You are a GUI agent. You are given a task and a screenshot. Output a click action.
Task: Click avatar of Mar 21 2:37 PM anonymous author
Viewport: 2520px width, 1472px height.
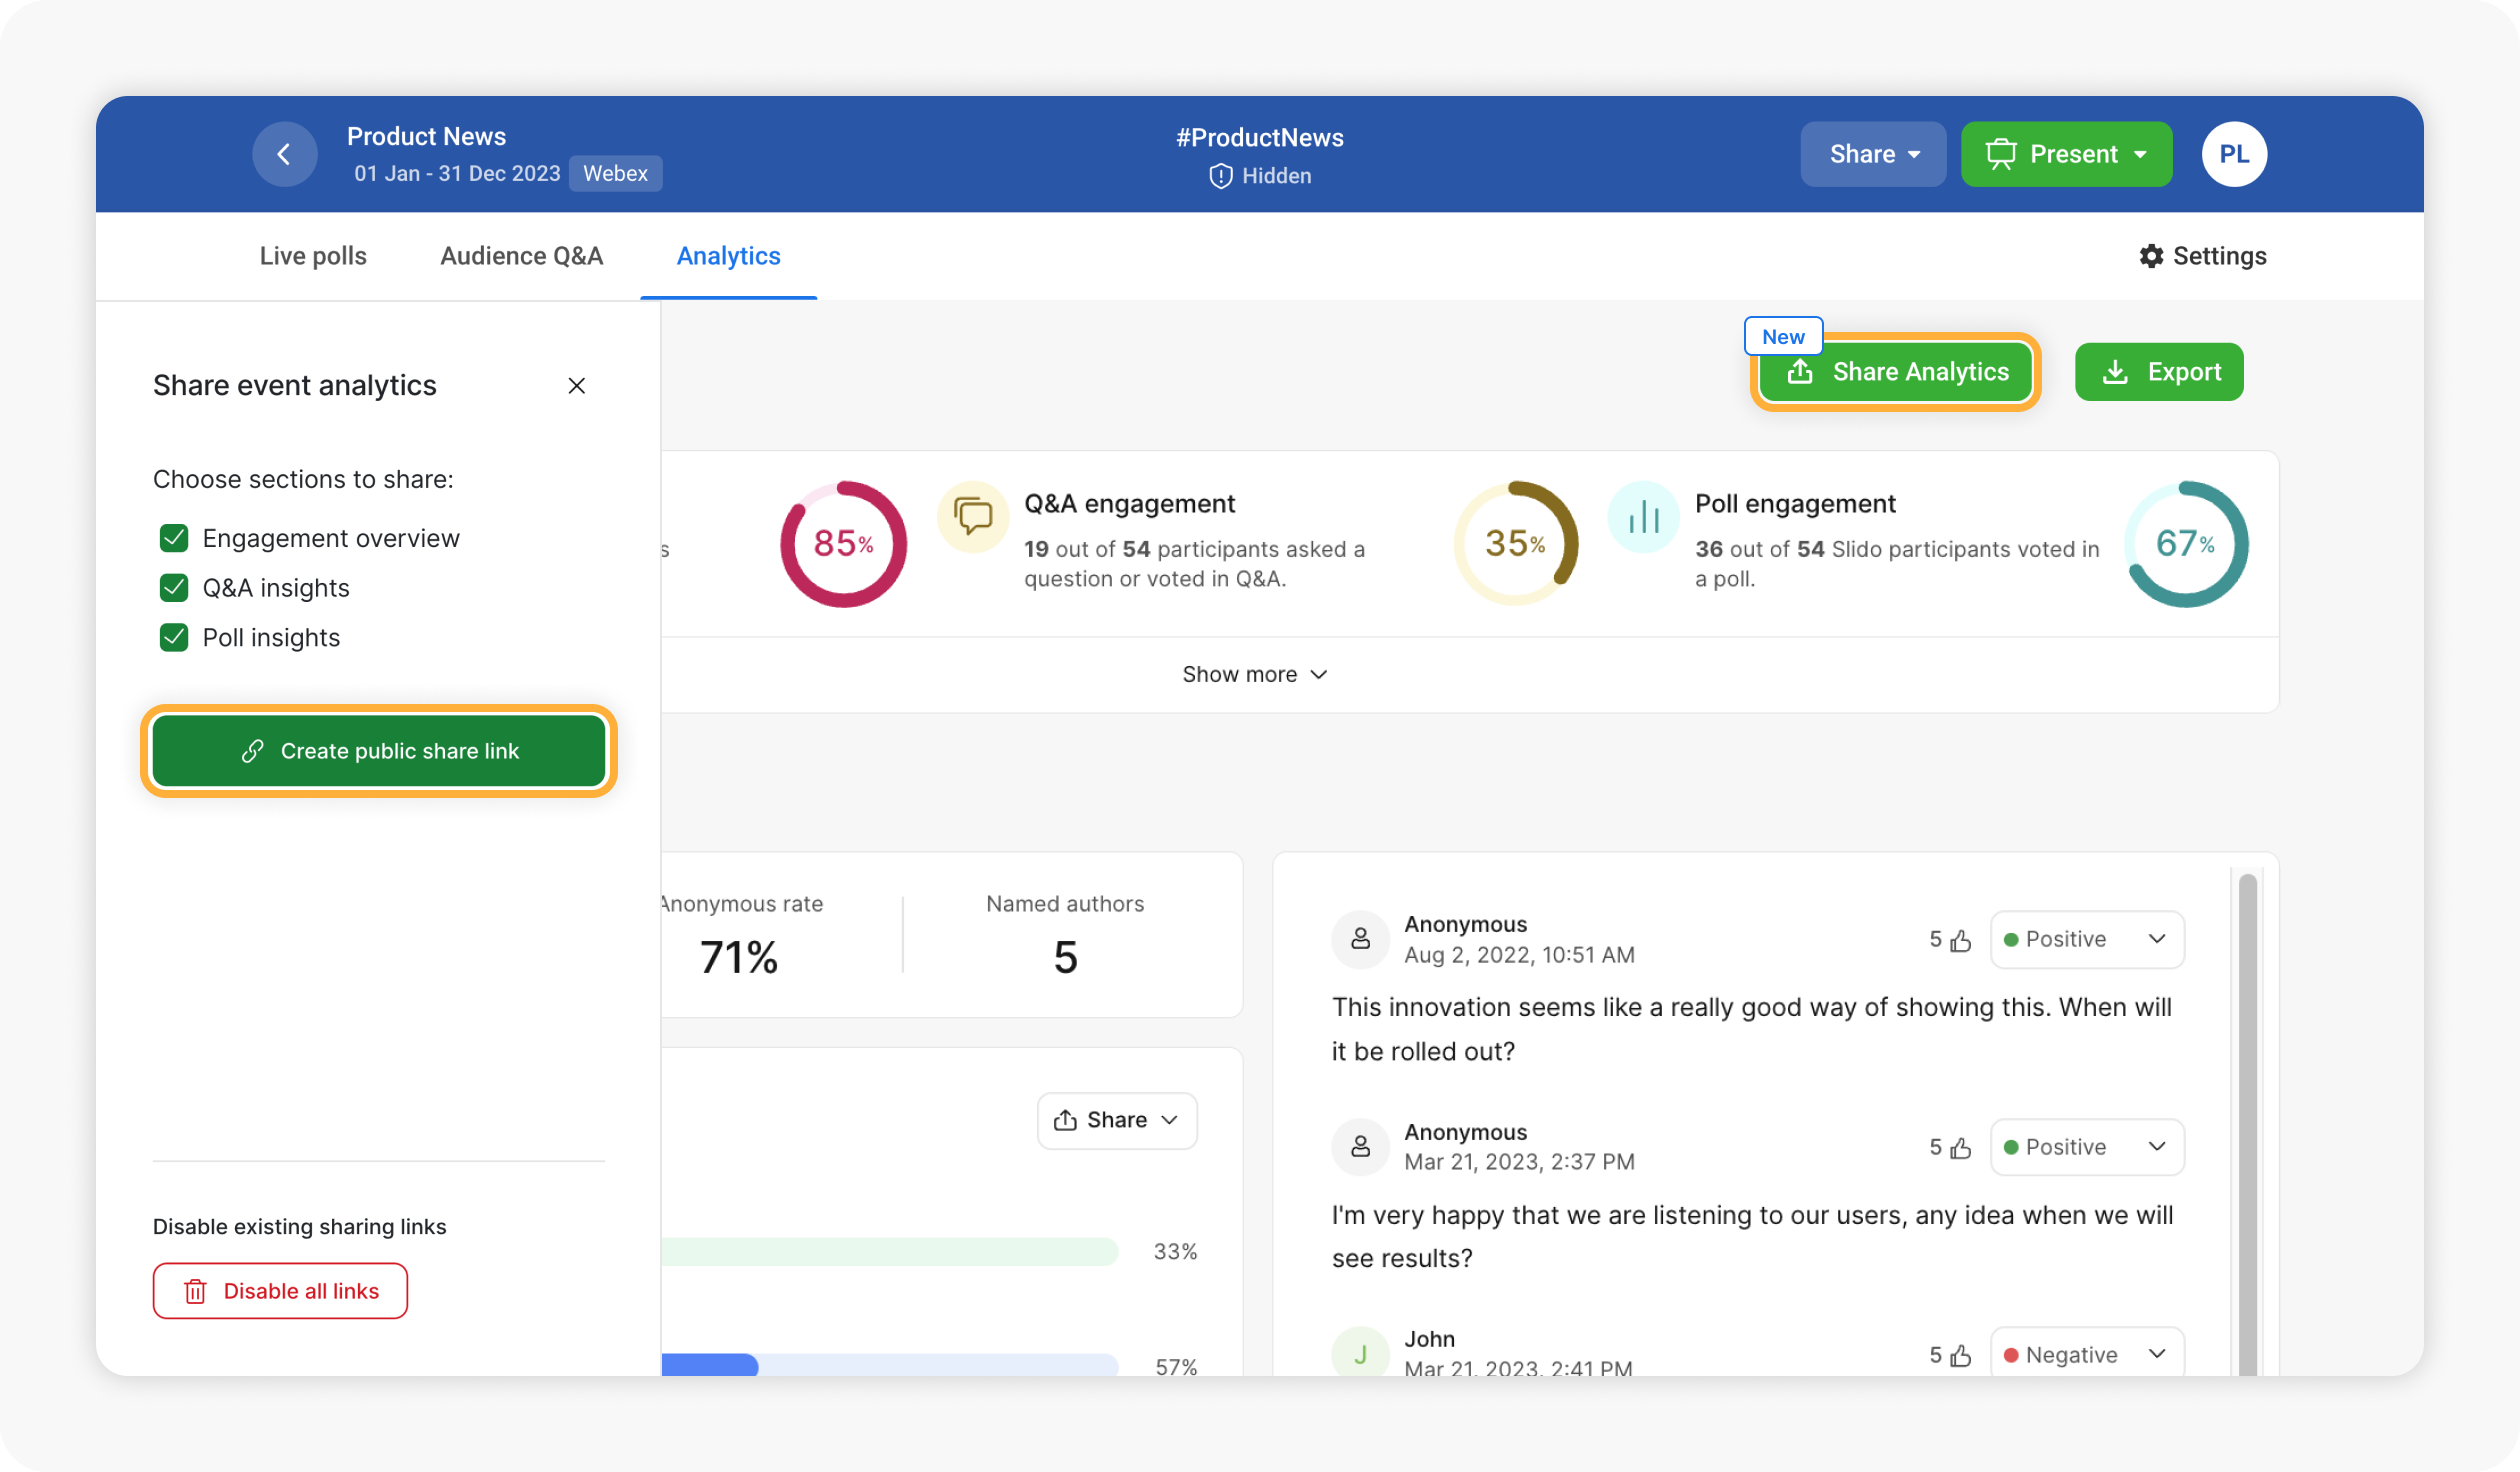tap(1360, 1147)
